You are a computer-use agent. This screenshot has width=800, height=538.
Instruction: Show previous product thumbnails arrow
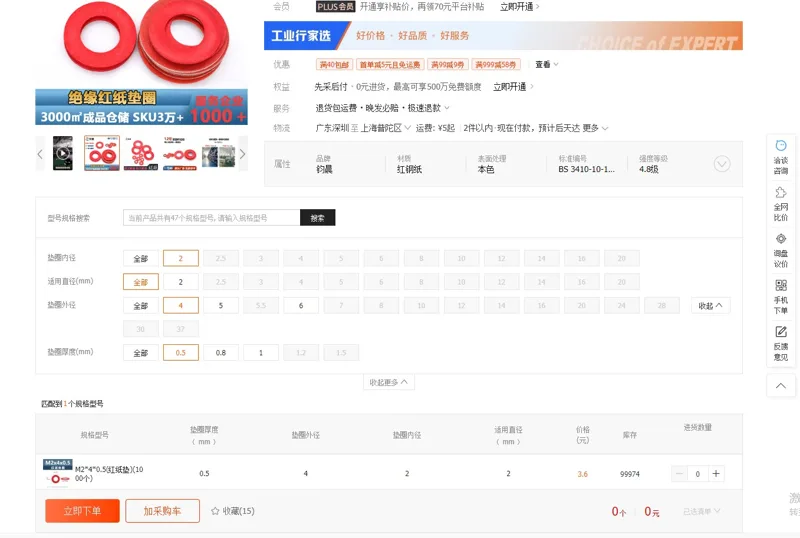(x=40, y=154)
